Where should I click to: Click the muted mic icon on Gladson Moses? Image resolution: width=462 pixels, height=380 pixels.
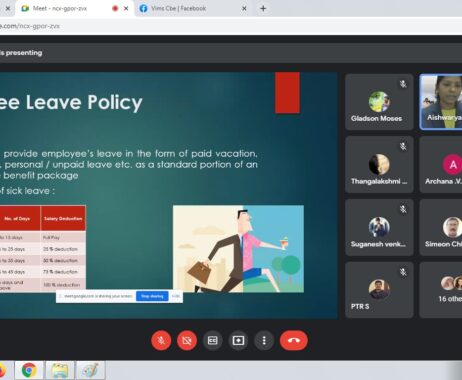click(403, 84)
